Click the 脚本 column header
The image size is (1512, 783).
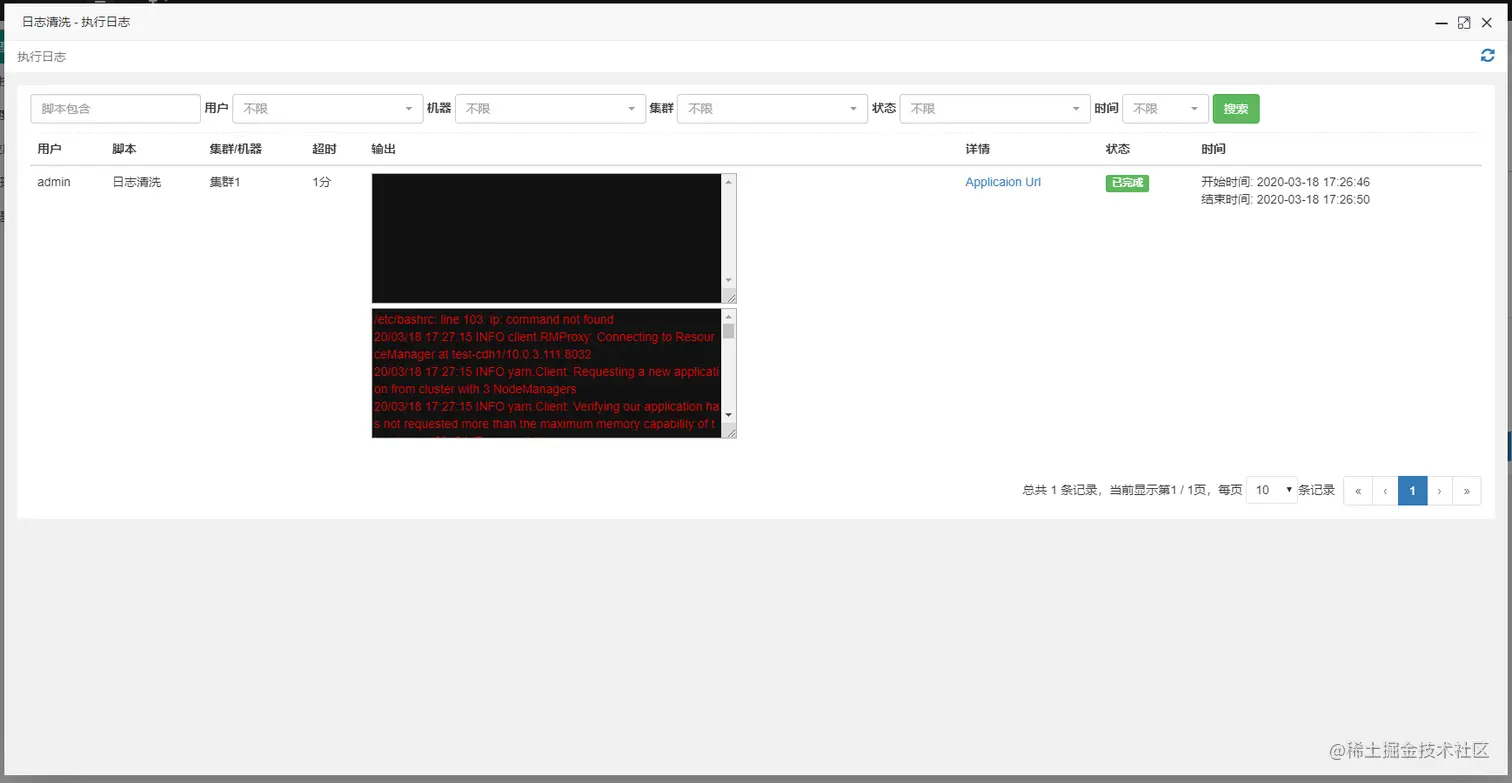pyautogui.click(x=124, y=149)
